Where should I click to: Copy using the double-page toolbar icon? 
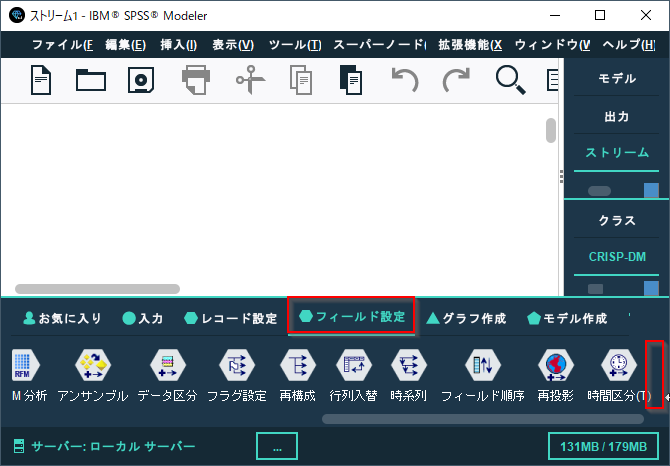click(x=301, y=80)
